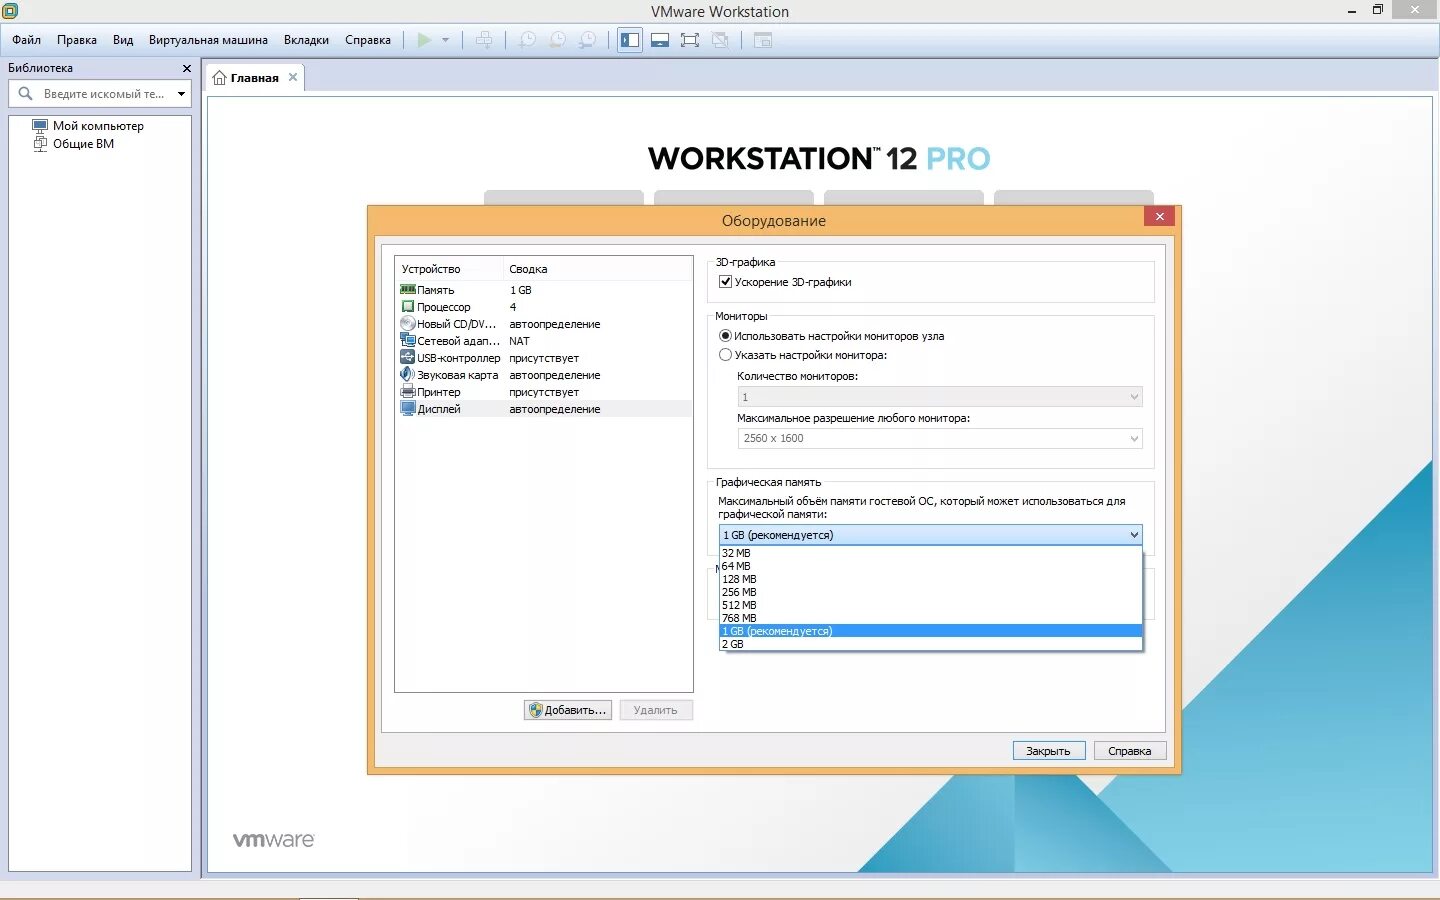Switch to the Главная tab
1440x900 pixels.
[253, 76]
